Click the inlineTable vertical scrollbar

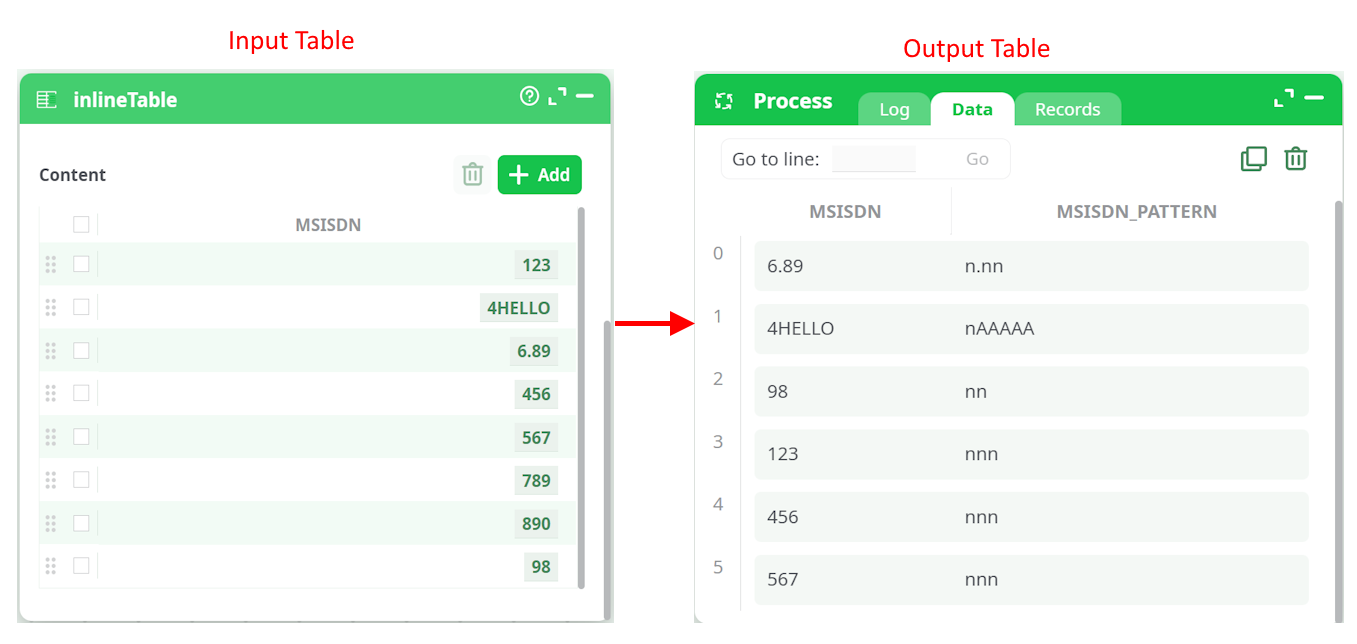coord(581,400)
